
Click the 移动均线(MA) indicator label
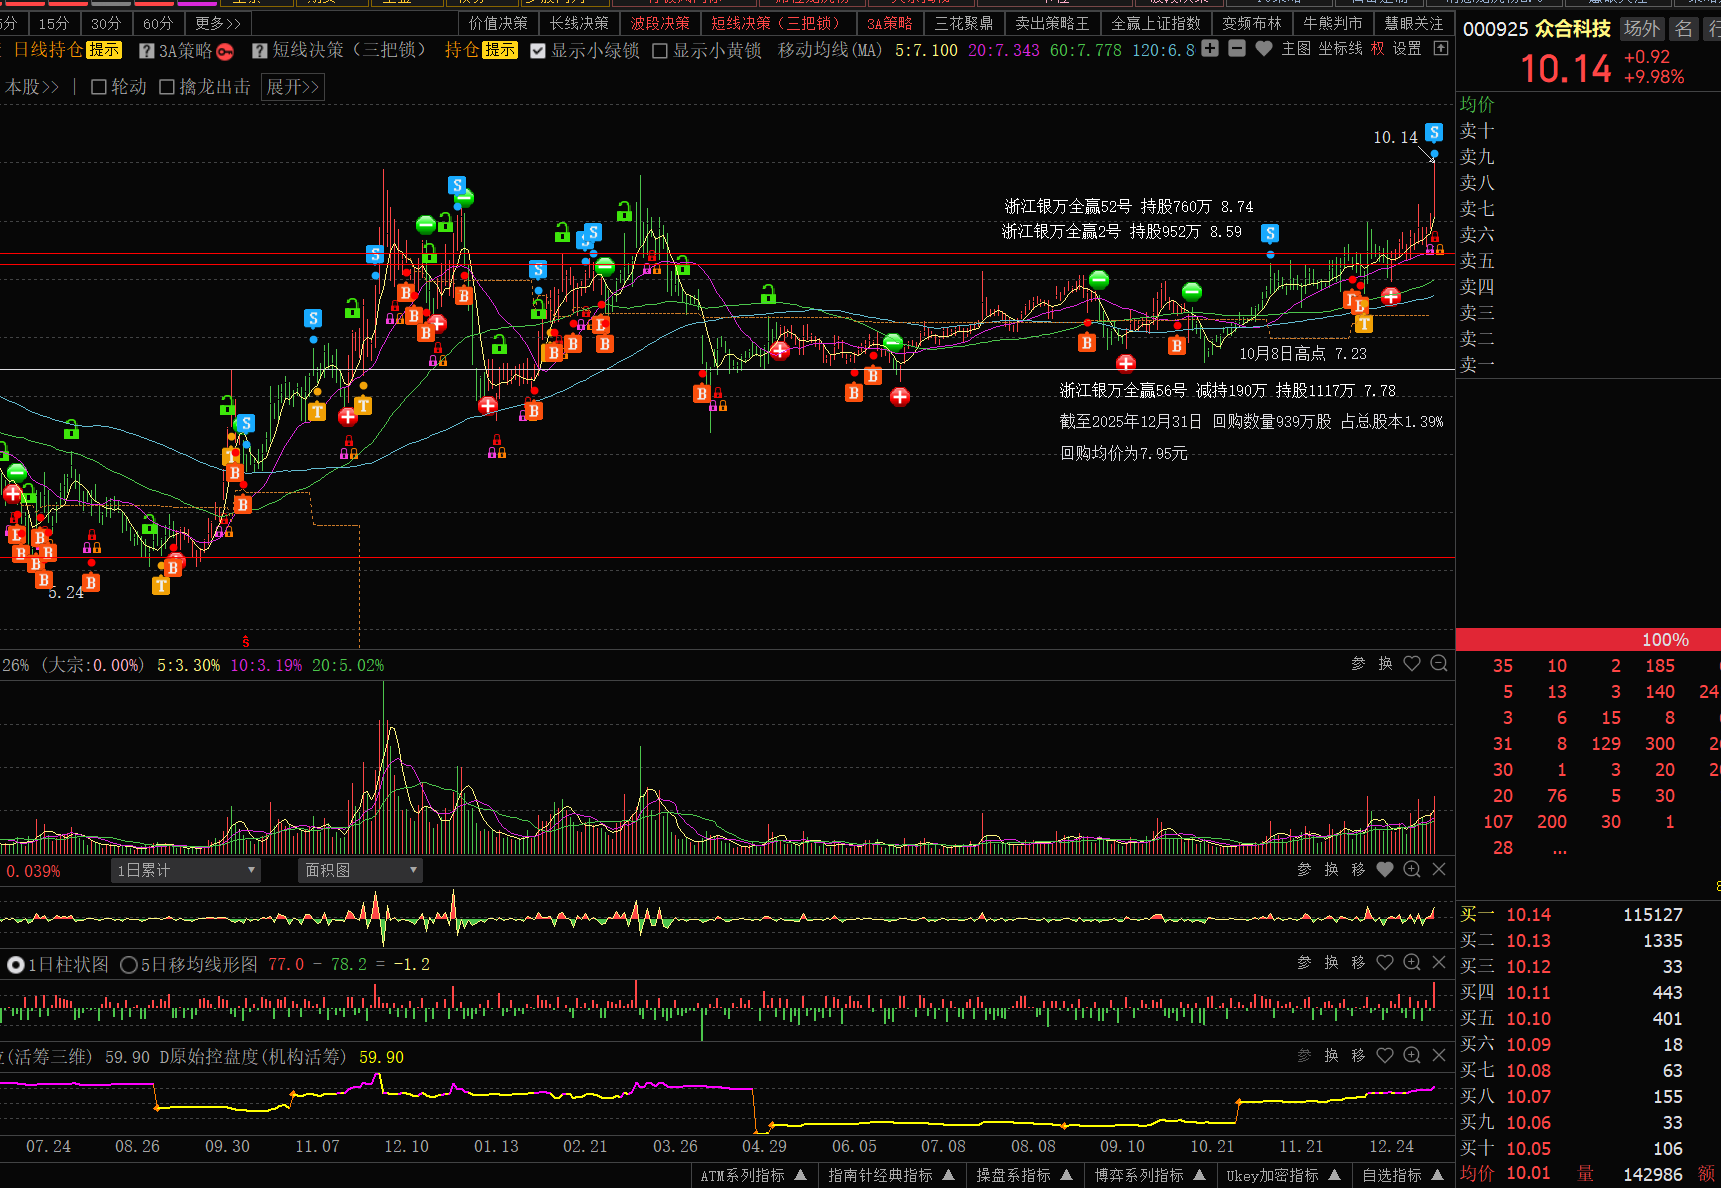pos(830,50)
